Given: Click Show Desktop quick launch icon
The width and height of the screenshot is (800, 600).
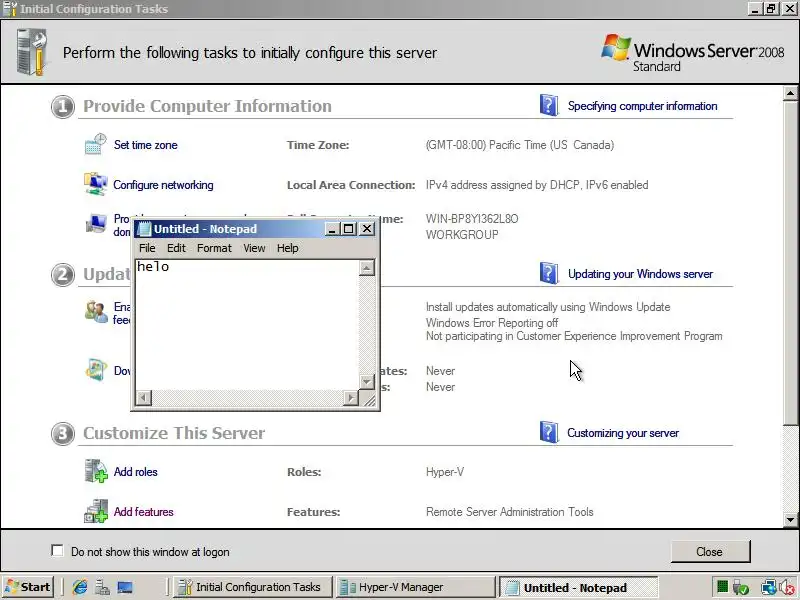Looking at the screenshot, I should click(x=125, y=587).
